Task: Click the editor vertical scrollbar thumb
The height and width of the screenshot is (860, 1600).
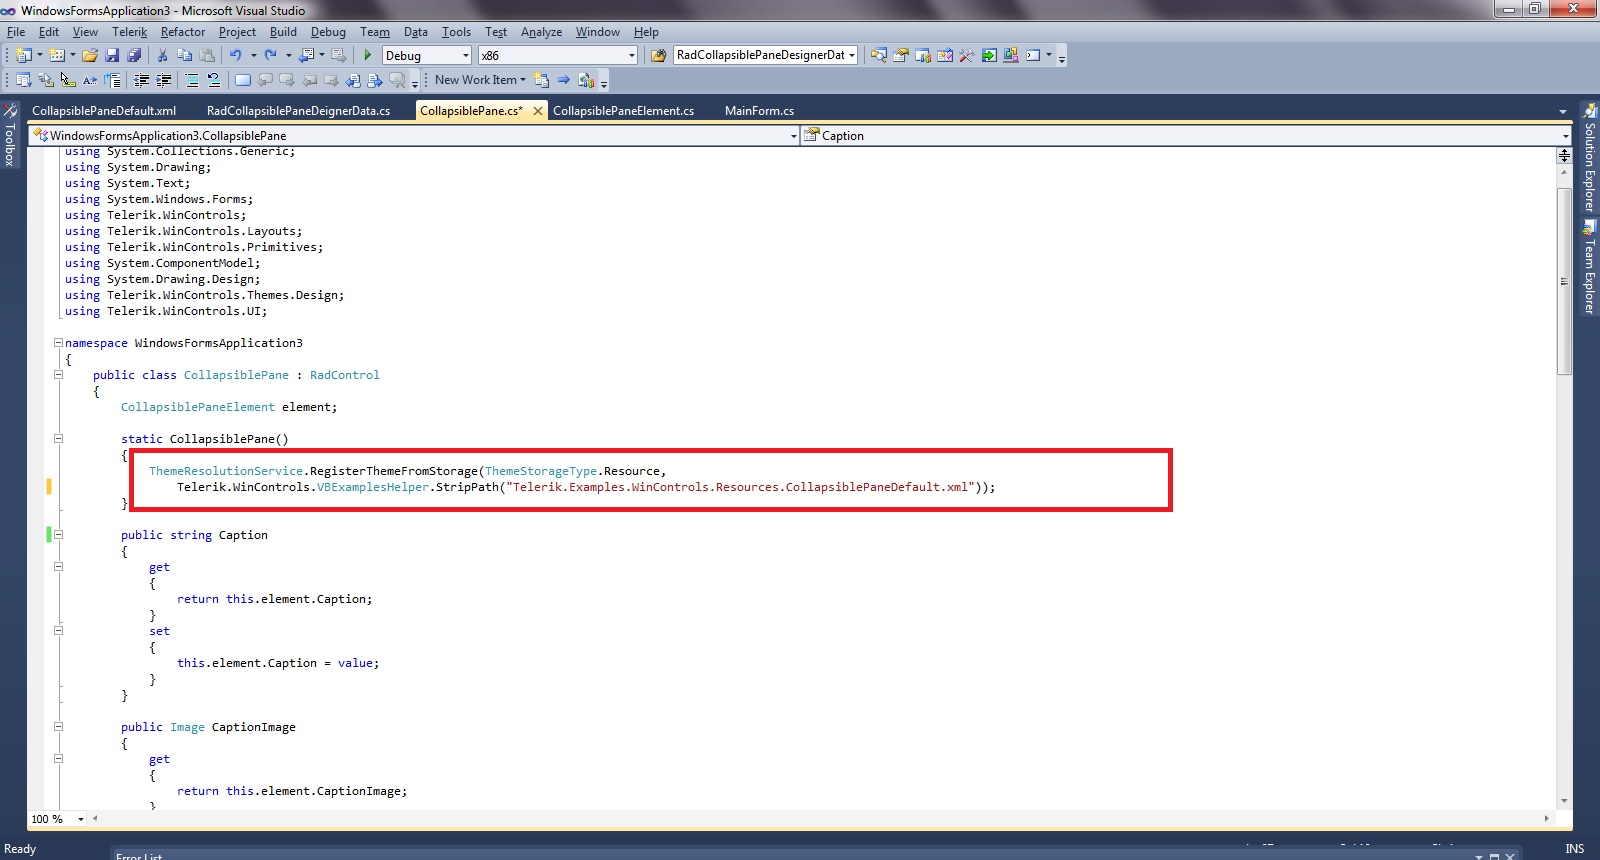Action: [1564, 281]
